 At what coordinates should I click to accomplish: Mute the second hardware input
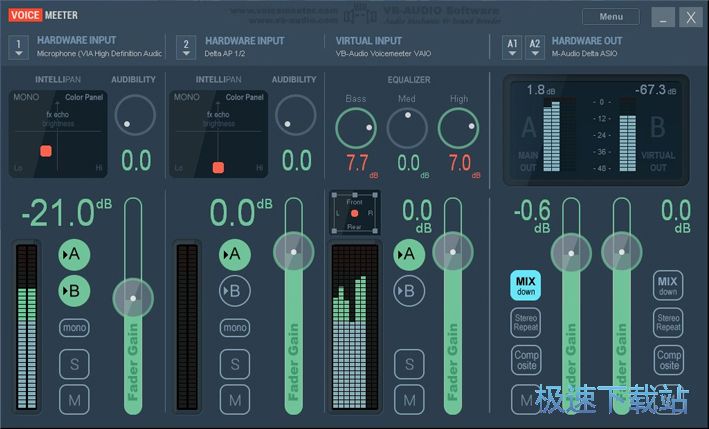point(234,400)
